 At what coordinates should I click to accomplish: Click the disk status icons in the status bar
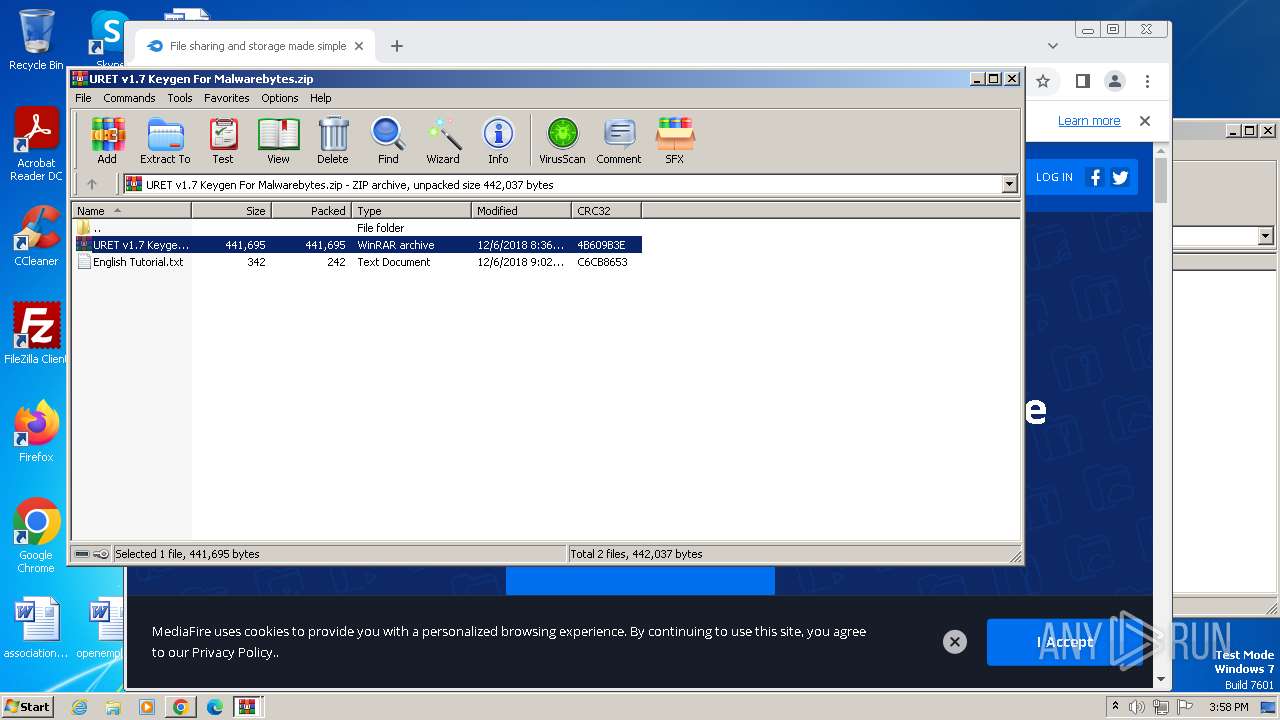click(92, 554)
